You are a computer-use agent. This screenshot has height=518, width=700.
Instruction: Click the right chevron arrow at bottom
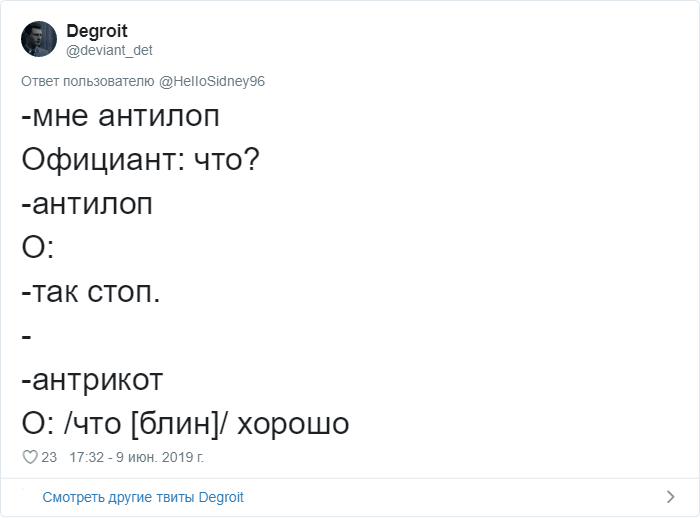coord(671,497)
